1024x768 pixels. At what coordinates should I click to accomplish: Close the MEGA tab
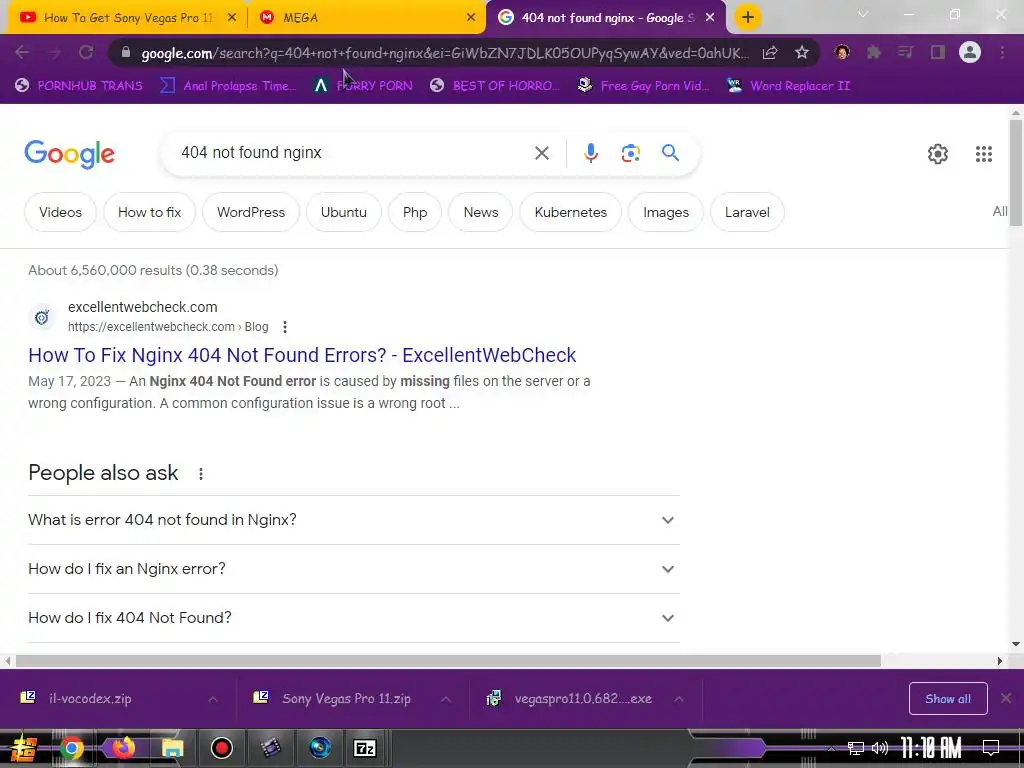(471, 18)
